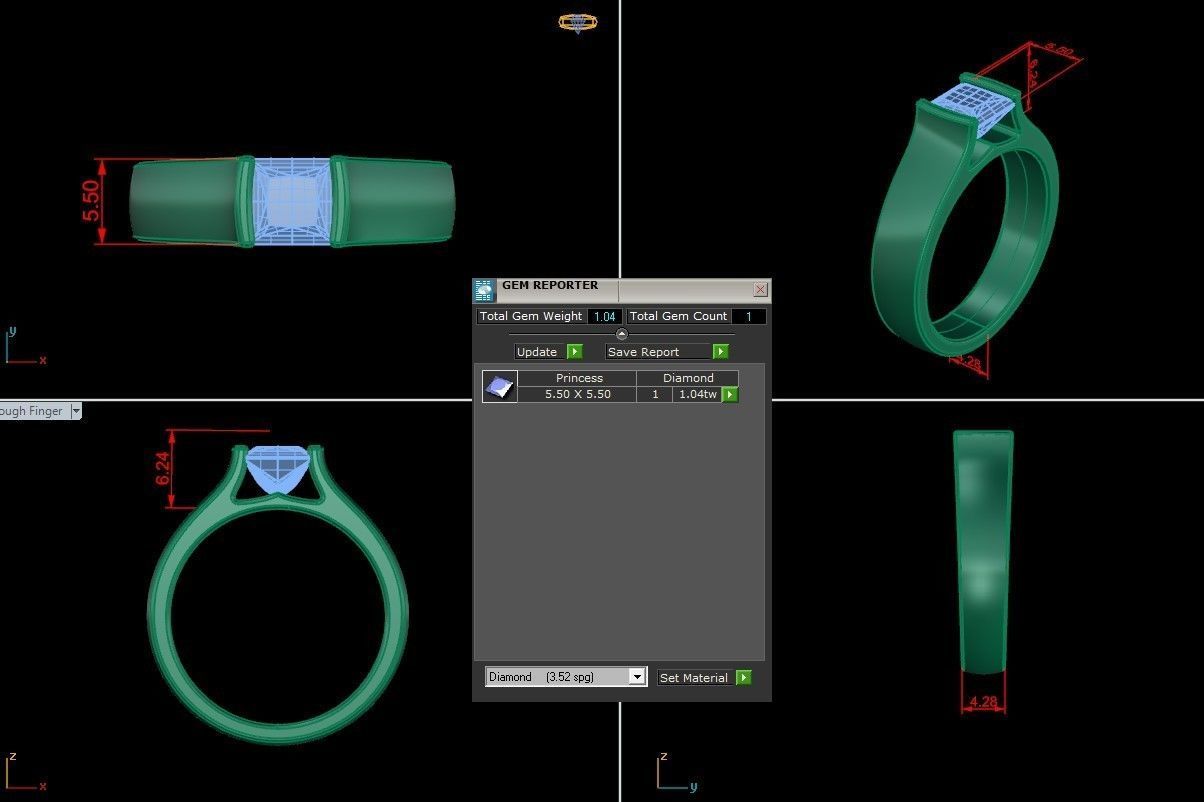Select the princess gem thumbnail

[500, 386]
